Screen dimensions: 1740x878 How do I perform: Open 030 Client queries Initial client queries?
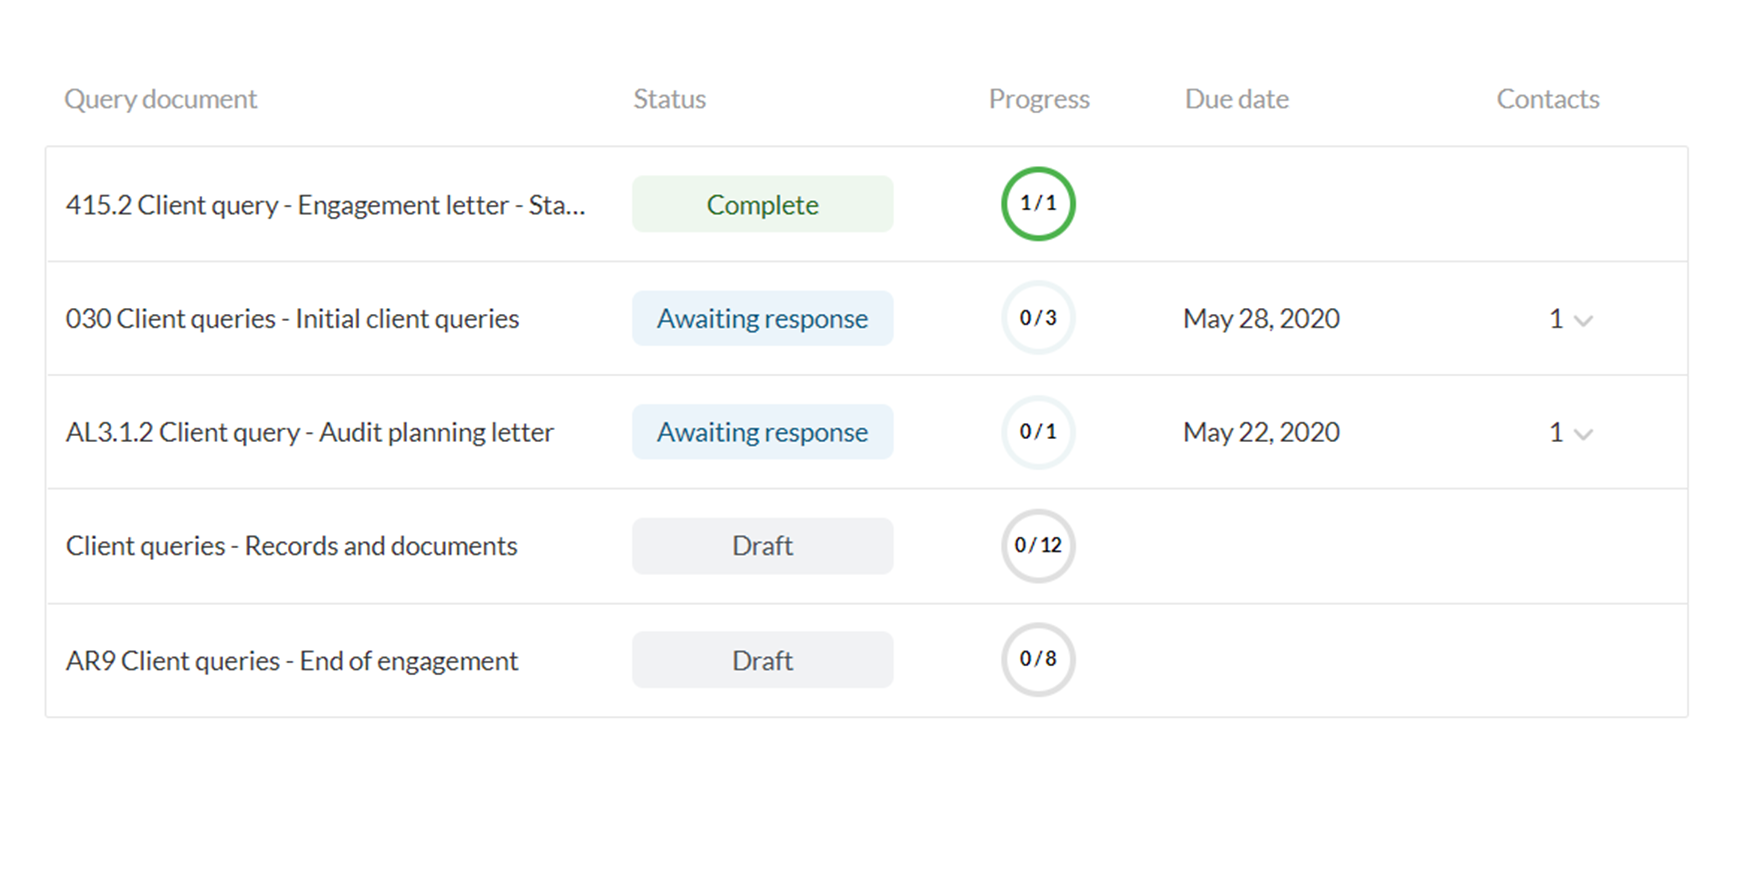292,319
